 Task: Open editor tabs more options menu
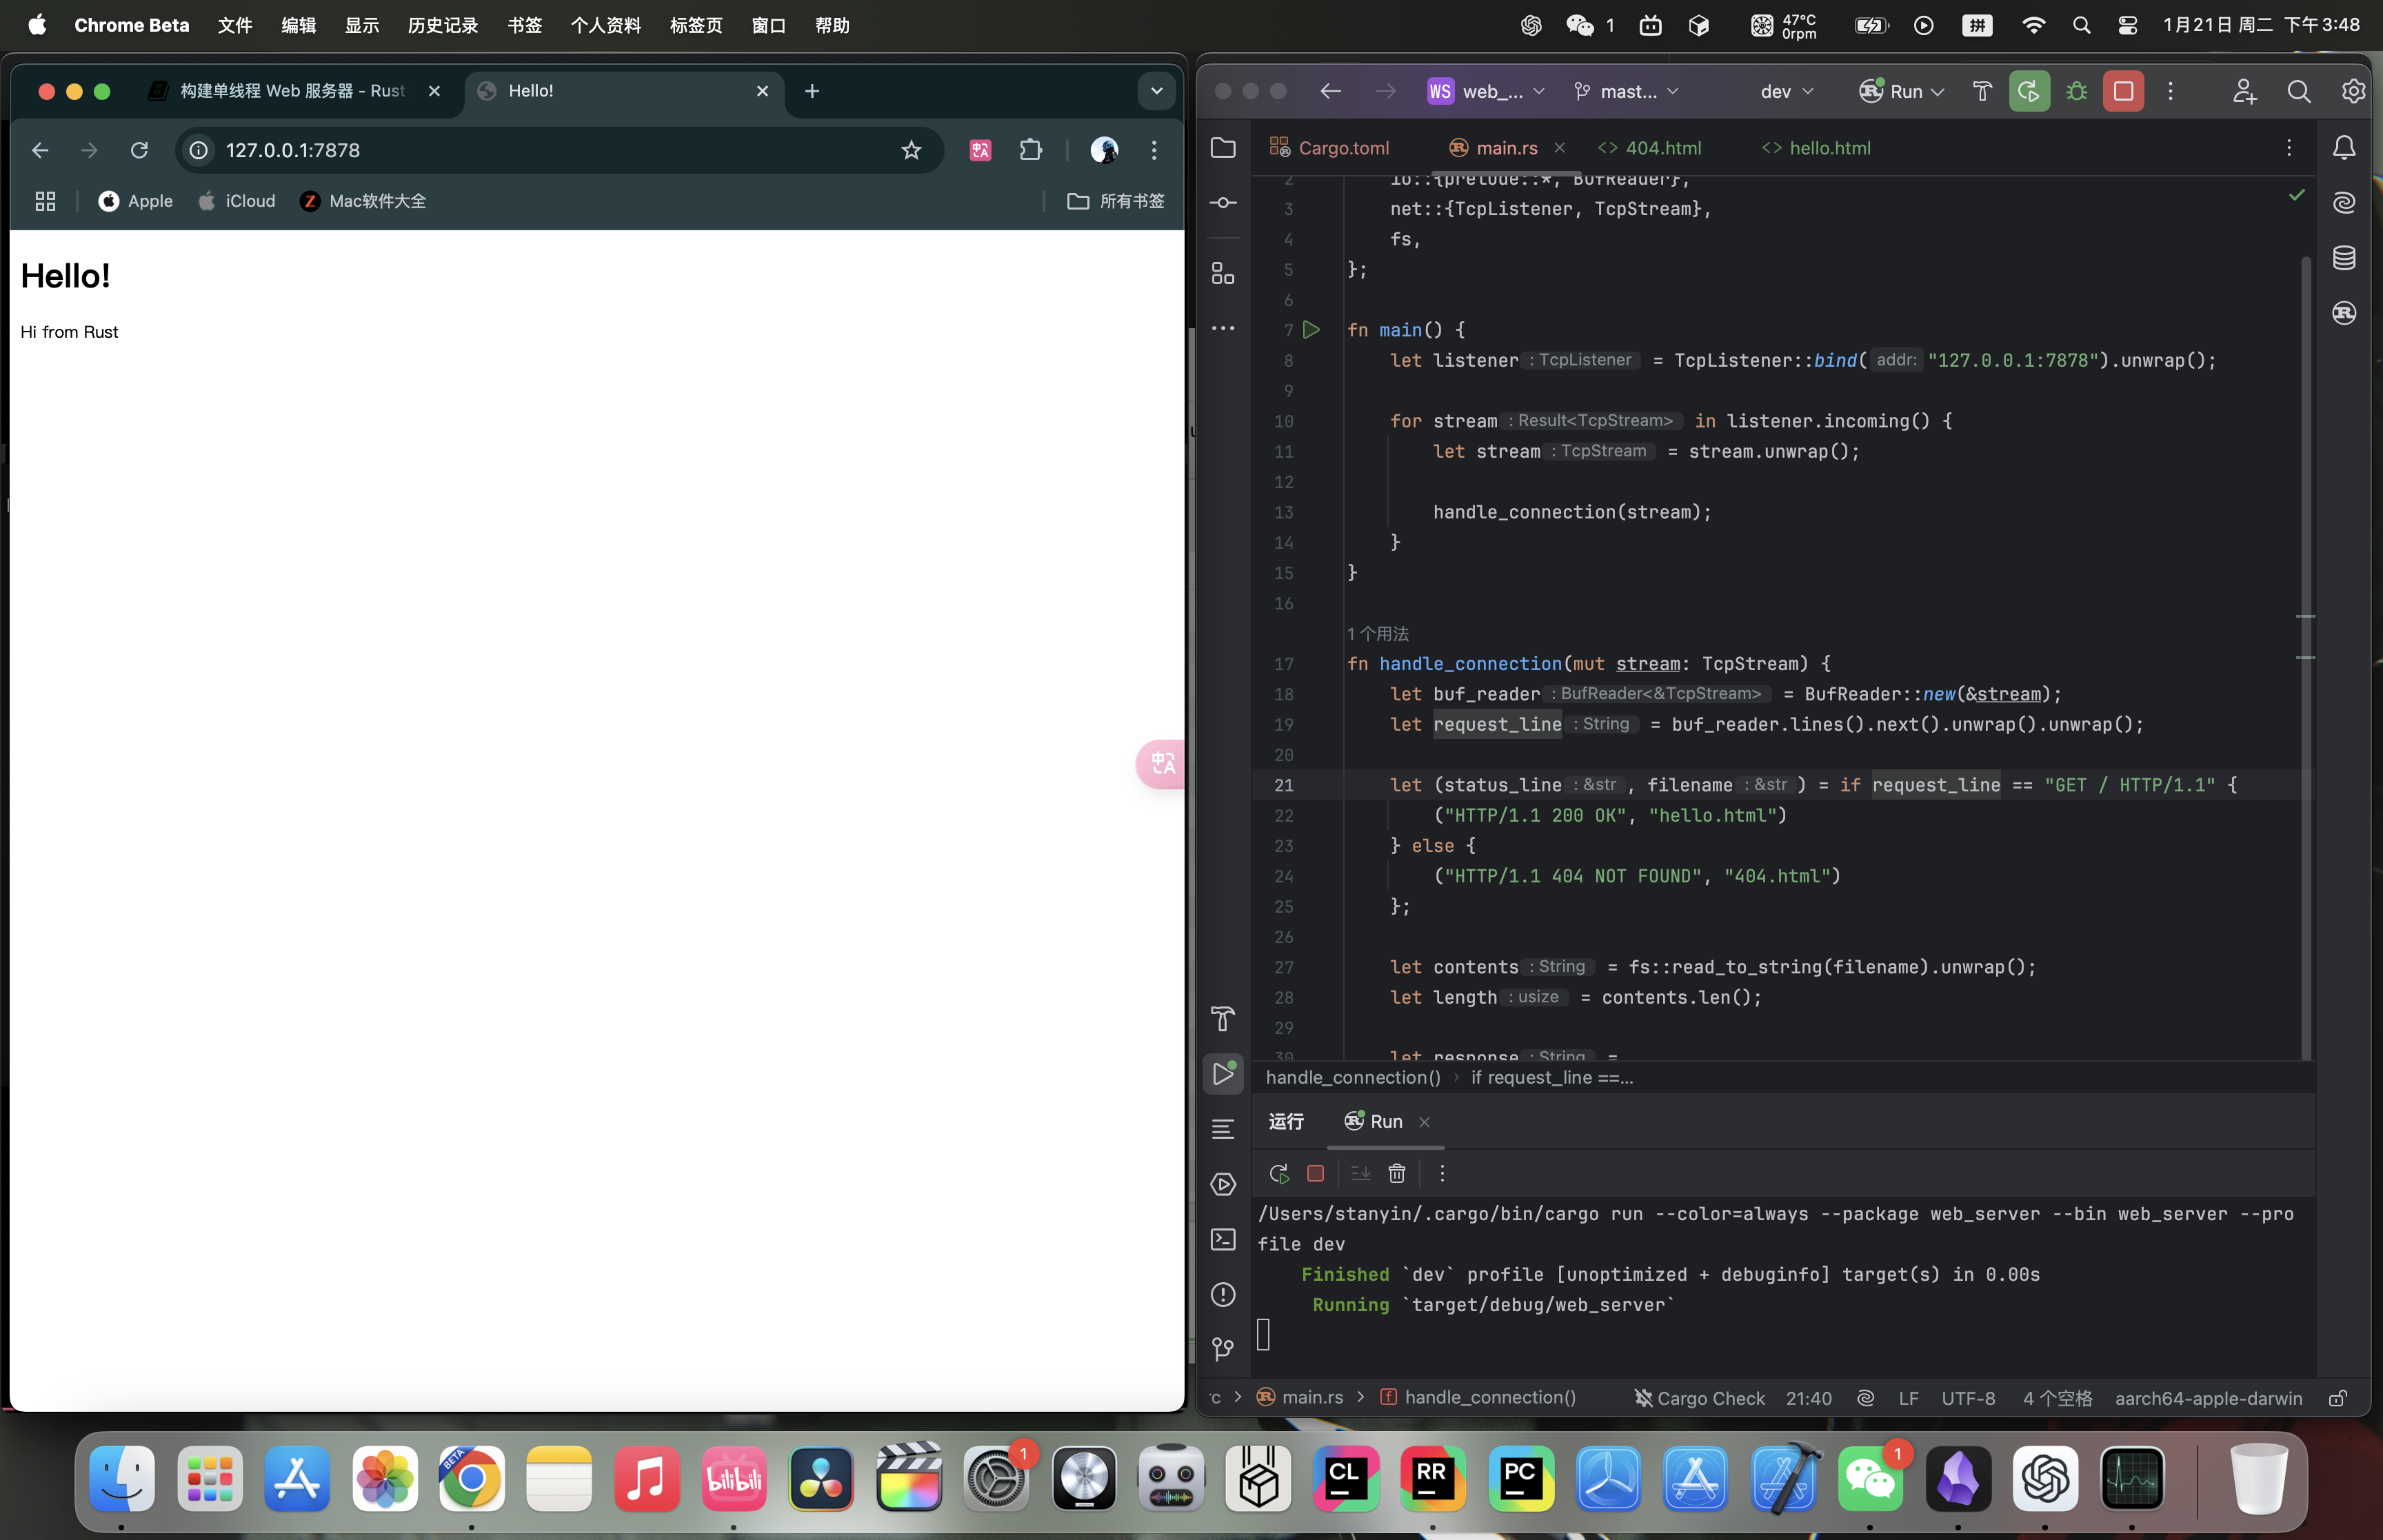[2289, 148]
